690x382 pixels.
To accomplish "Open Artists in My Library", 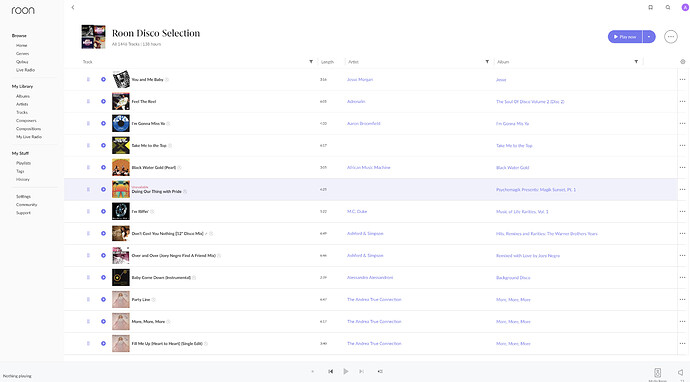I will 22,104.
